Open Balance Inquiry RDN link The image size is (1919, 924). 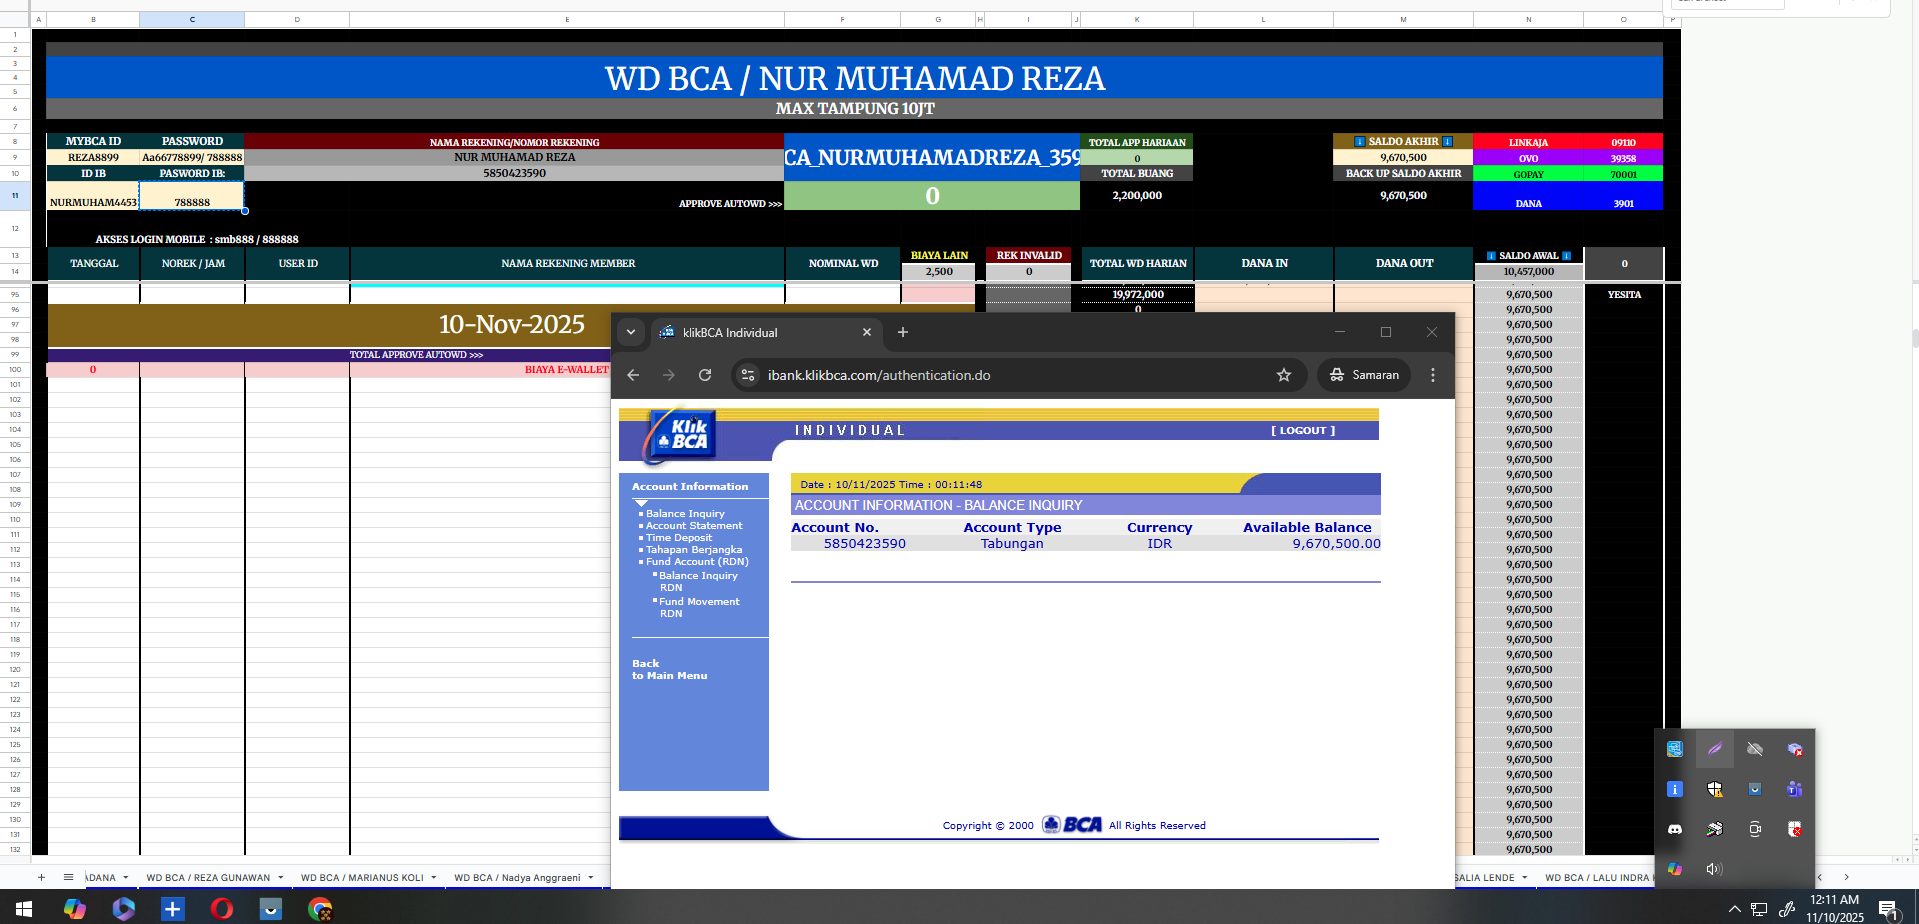pos(698,581)
